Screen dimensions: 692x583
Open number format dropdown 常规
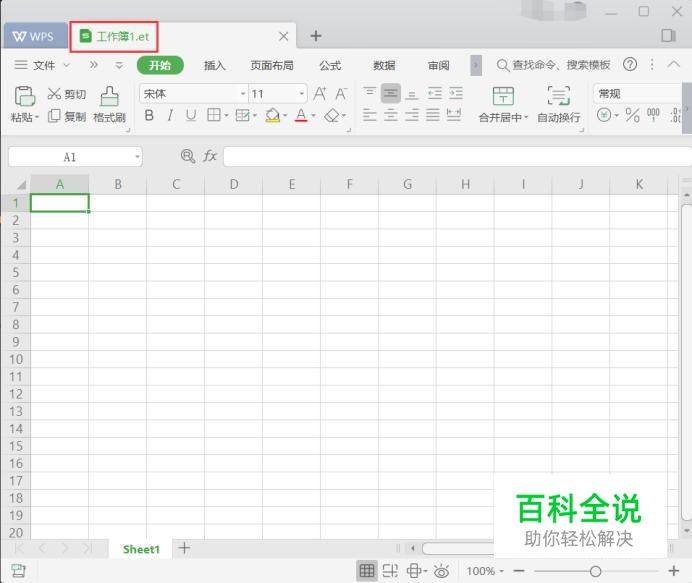(x=638, y=94)
